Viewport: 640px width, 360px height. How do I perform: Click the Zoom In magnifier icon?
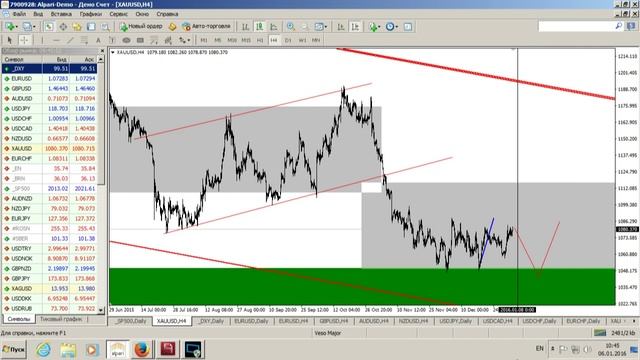point(291,27)
